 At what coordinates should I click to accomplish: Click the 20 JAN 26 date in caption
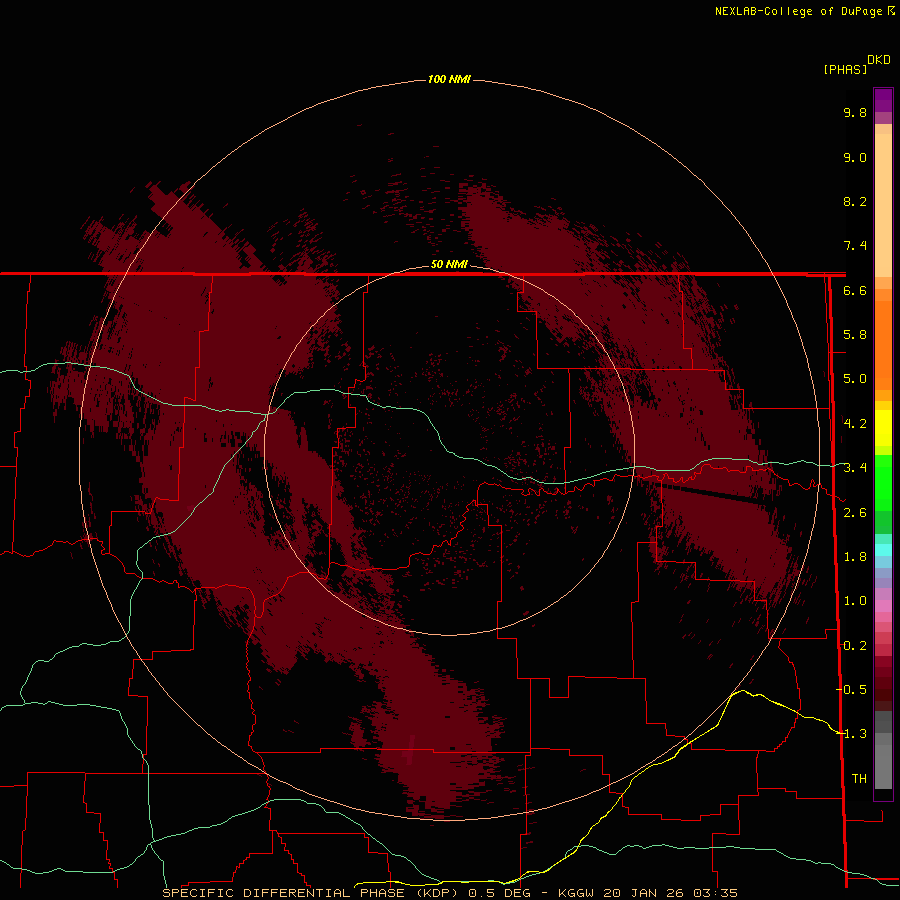pyautogui.click(x=645, y=893)
